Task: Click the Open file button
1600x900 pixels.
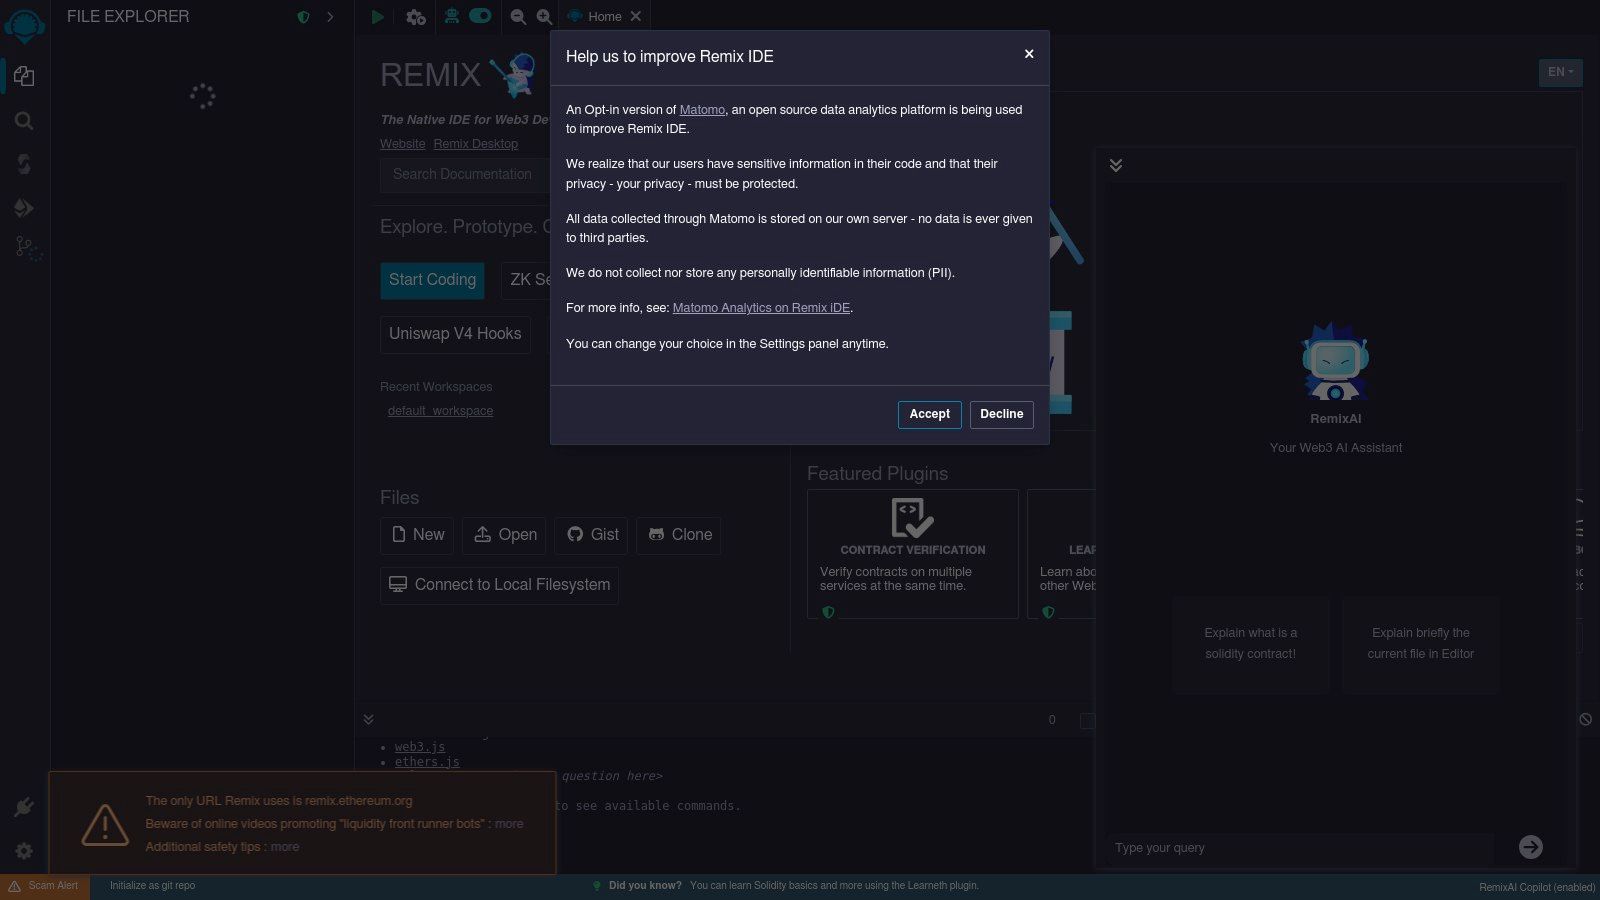Action: (504, 535)
